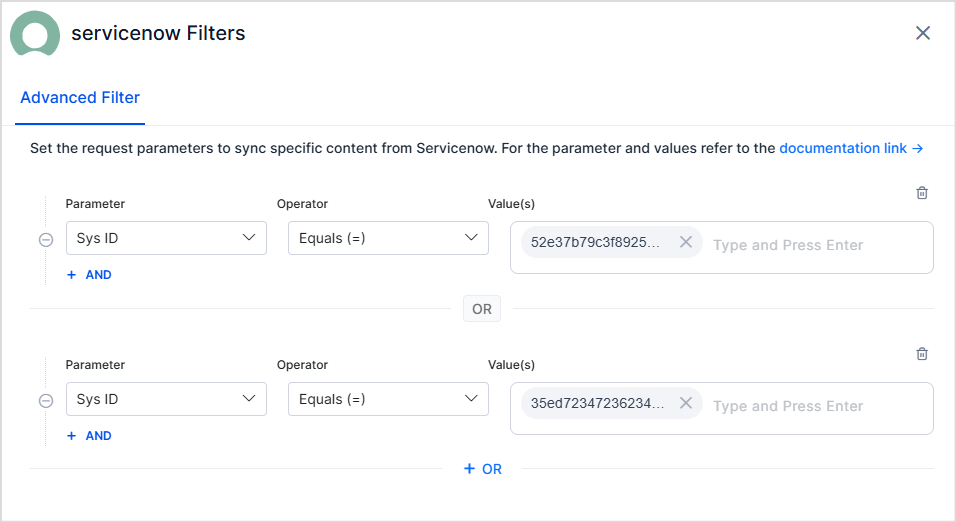
Task: Switch to the Advanced Filter tab
Action: 80,98
